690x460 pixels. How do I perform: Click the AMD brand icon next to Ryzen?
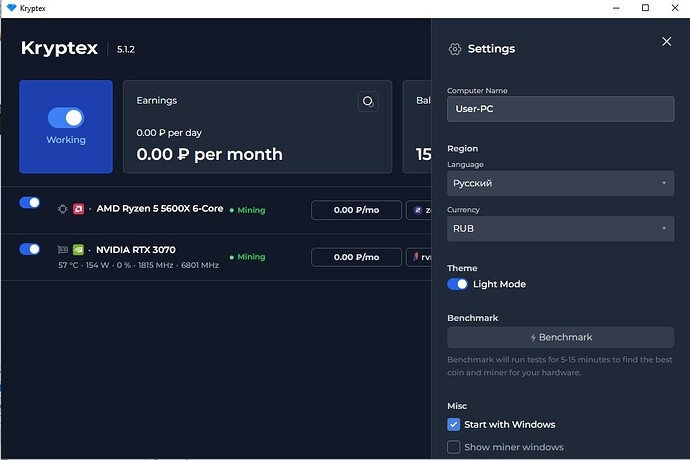point(77,210)
